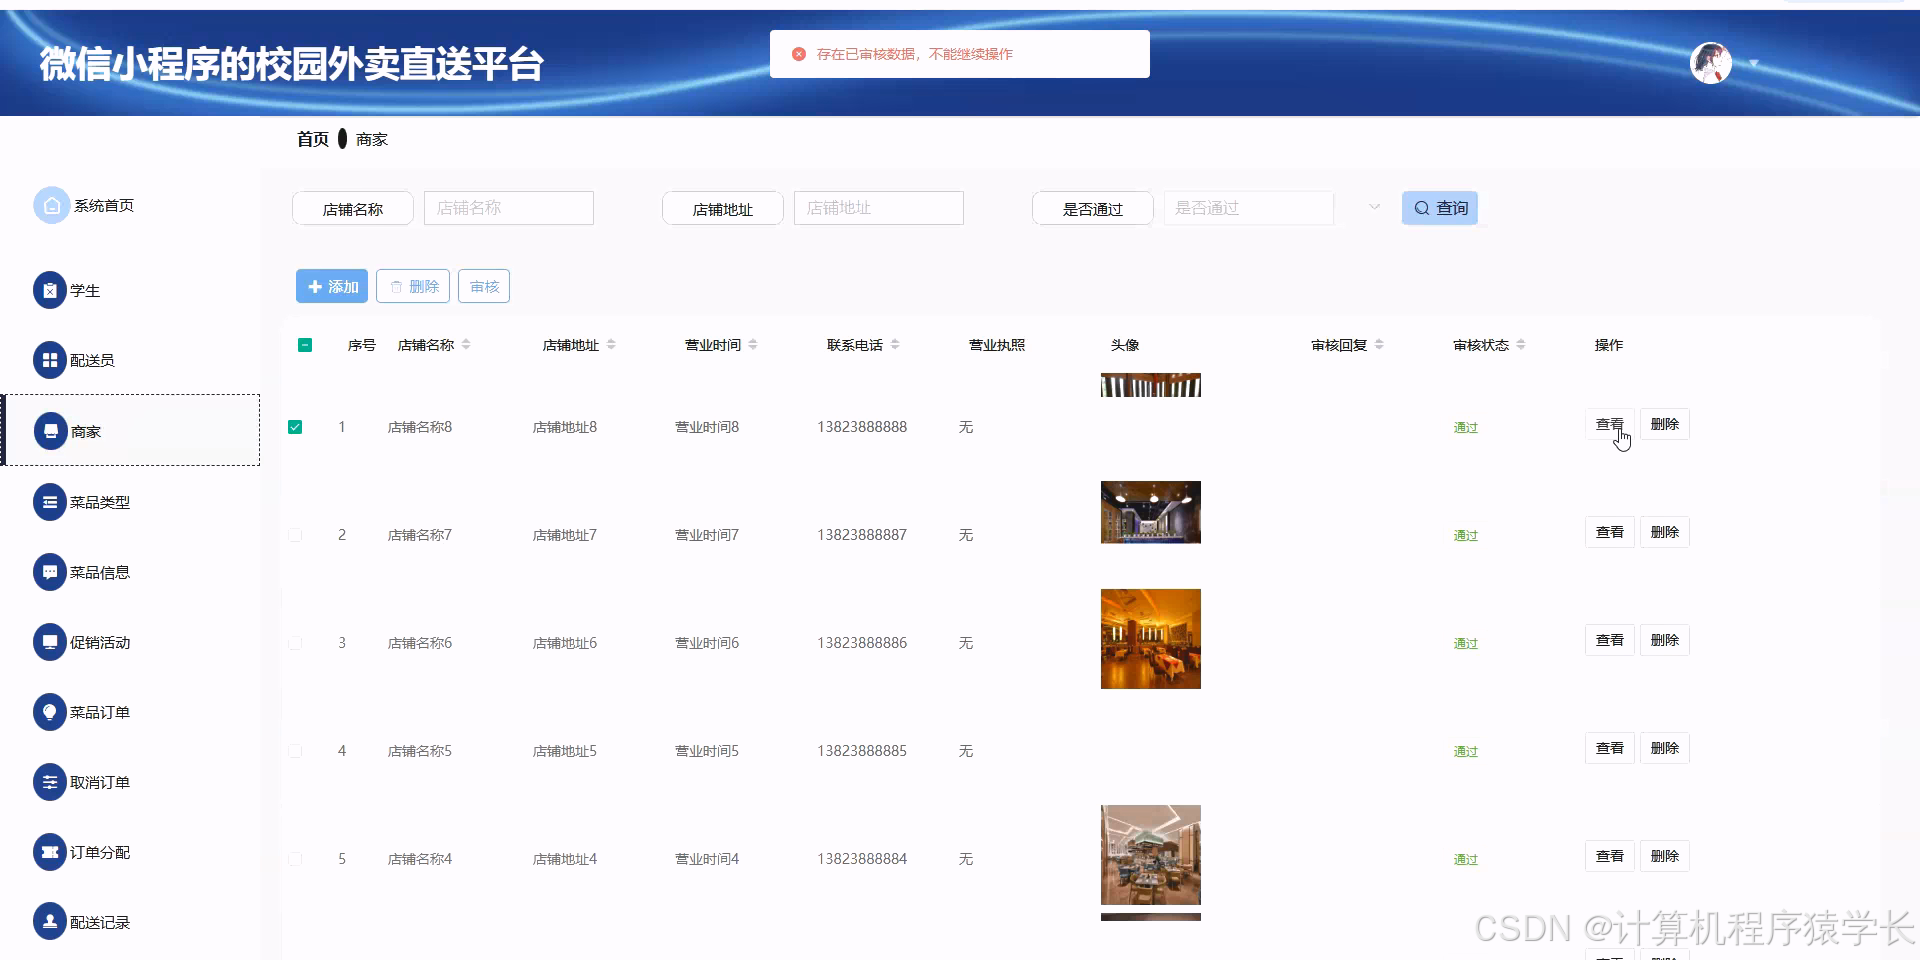Click the 通过 status of 店铺名称8
This screenshot has height=960, width=1920.
point(1466,428)
